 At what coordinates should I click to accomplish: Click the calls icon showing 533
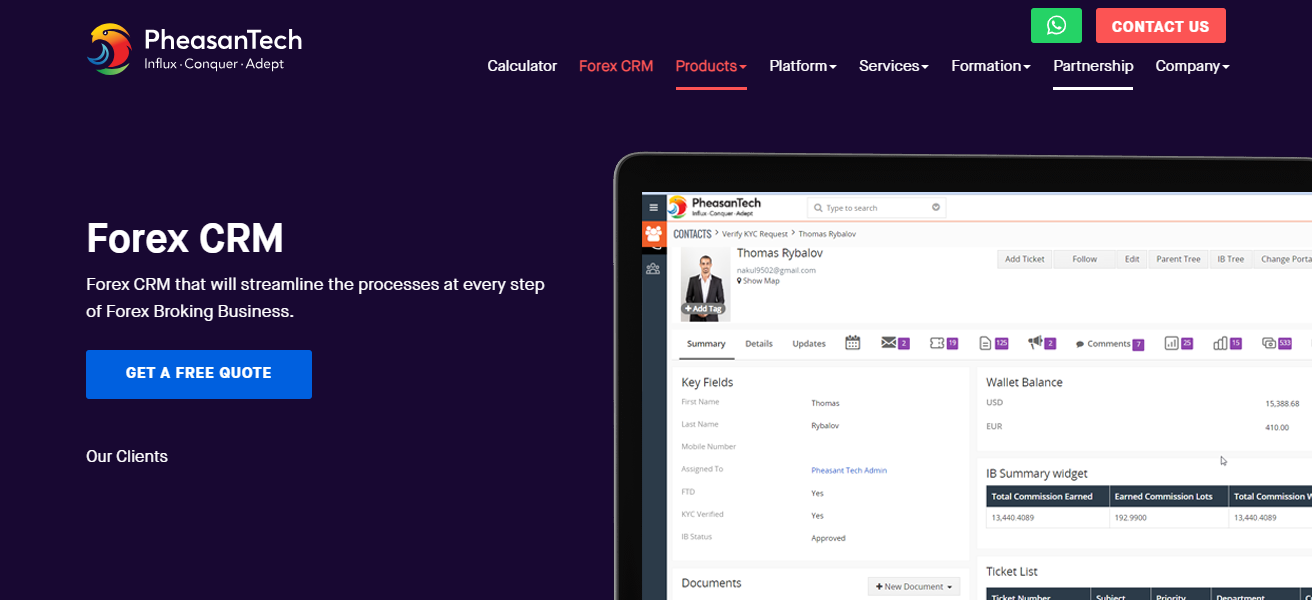[1275, 343]
